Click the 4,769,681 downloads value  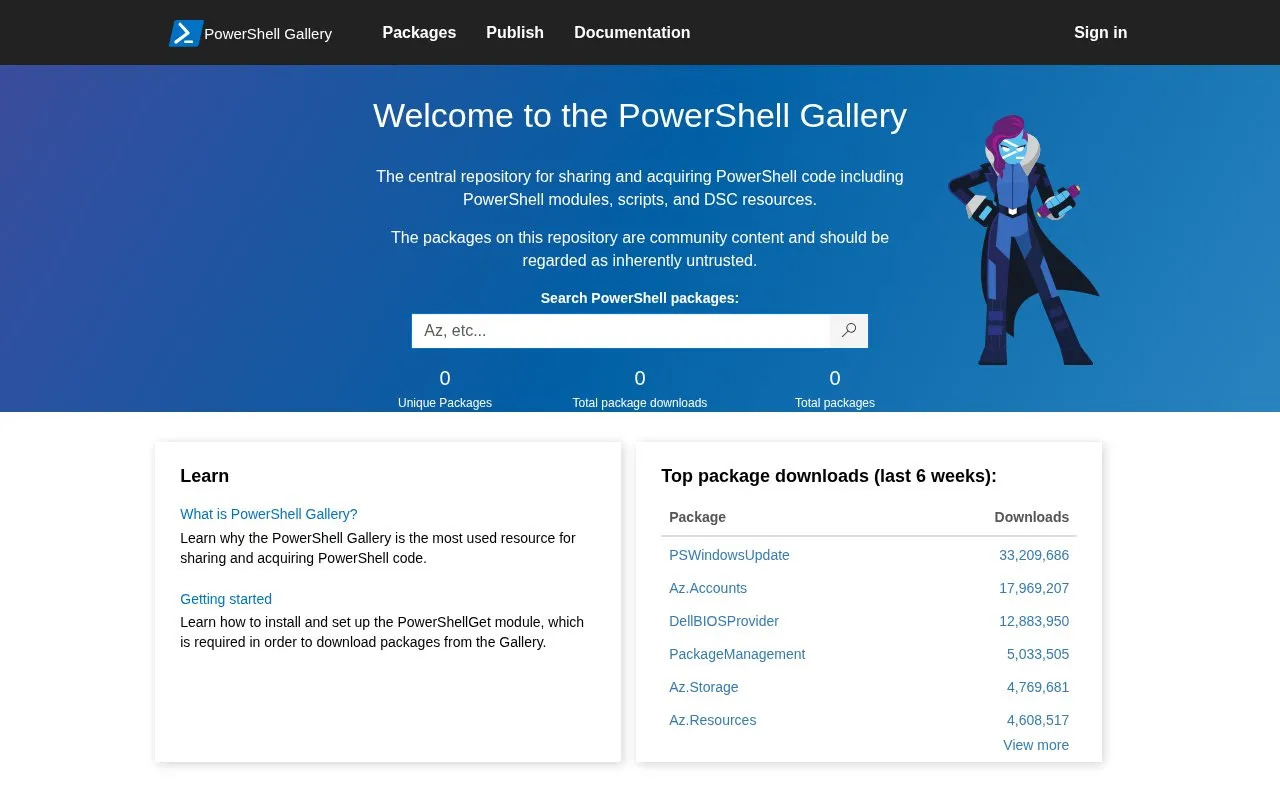pos(1038,687)
